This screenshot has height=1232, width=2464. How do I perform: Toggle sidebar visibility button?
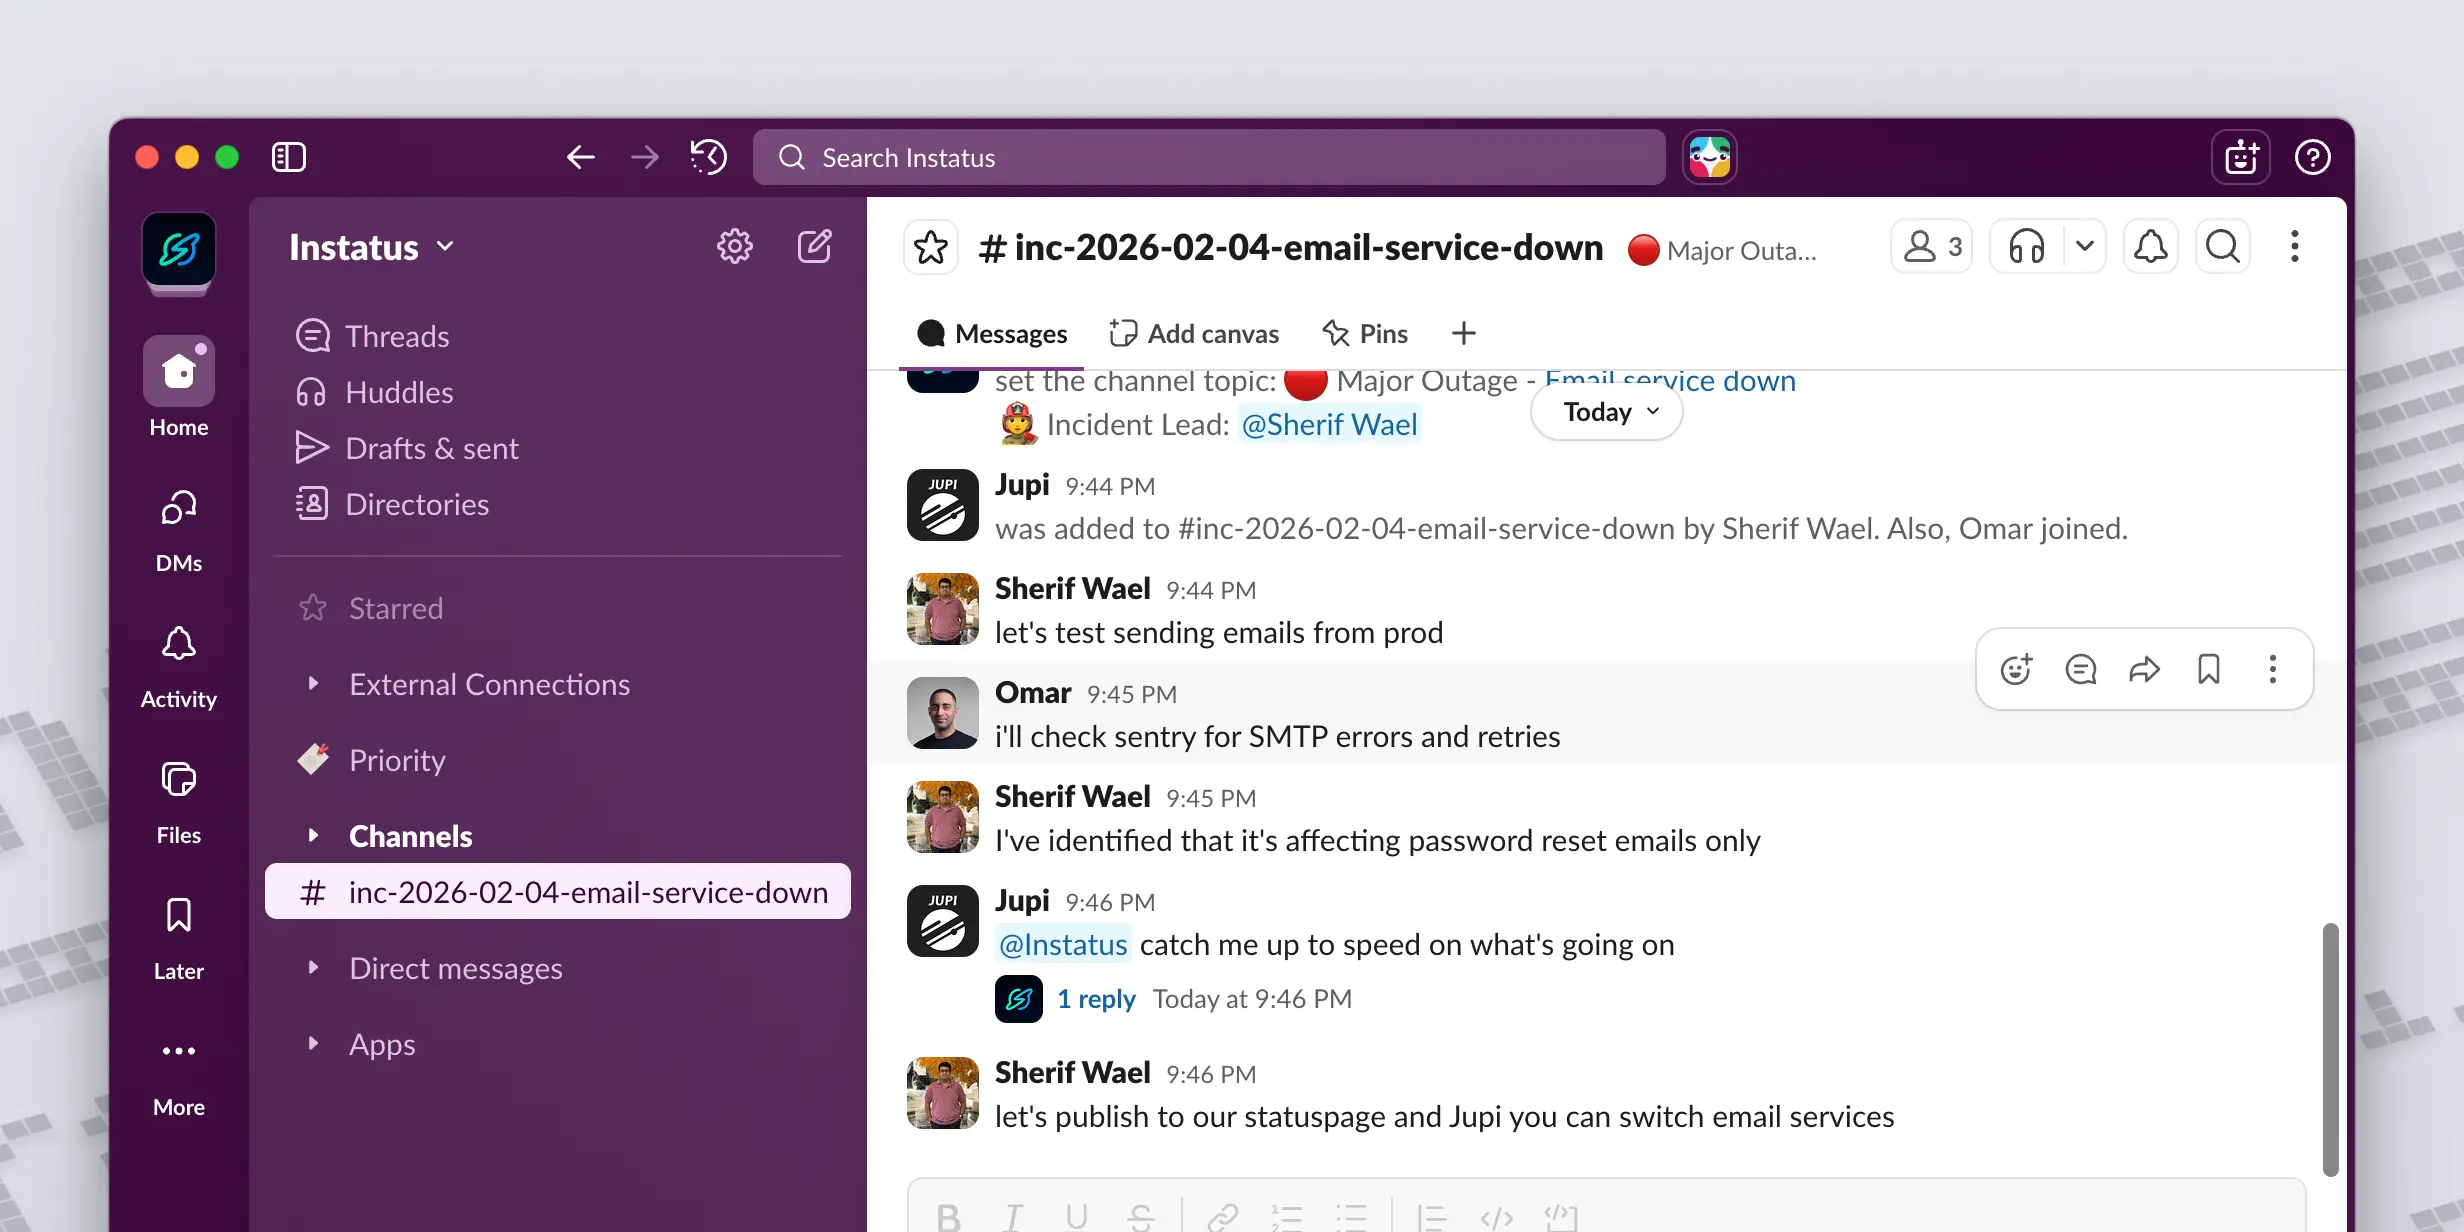pos(288,157)
